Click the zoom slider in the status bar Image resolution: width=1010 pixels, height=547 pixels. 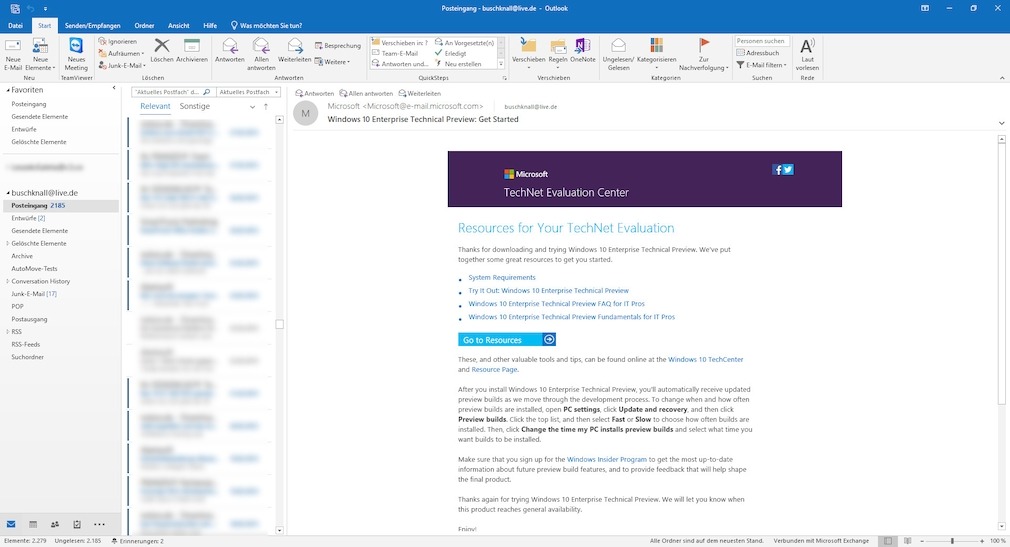point(952,541)
